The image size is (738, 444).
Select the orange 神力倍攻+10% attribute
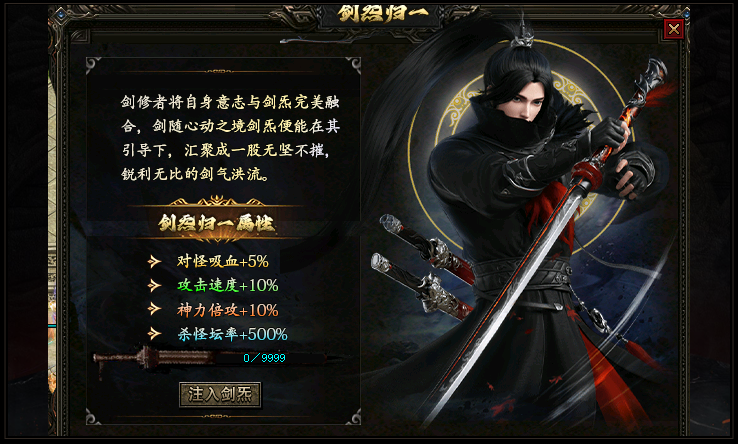point(228,310)
